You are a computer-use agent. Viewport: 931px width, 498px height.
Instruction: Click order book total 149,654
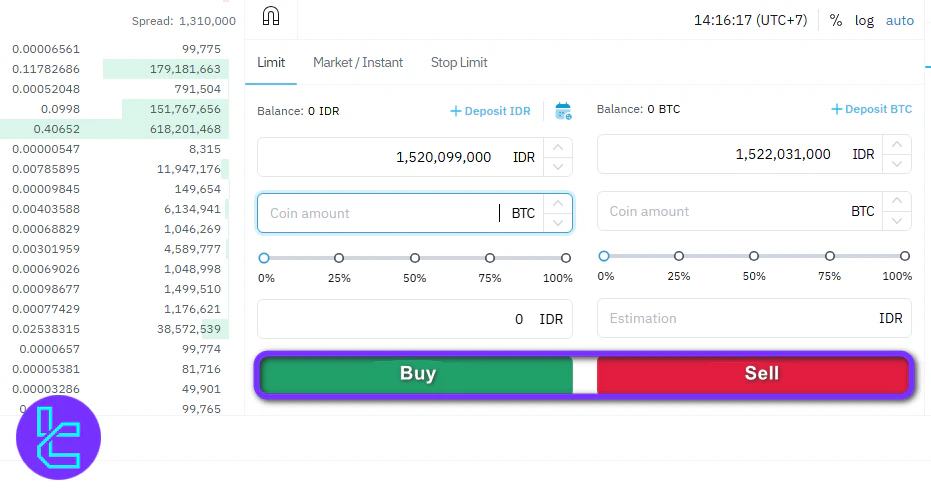click(198, 189)
